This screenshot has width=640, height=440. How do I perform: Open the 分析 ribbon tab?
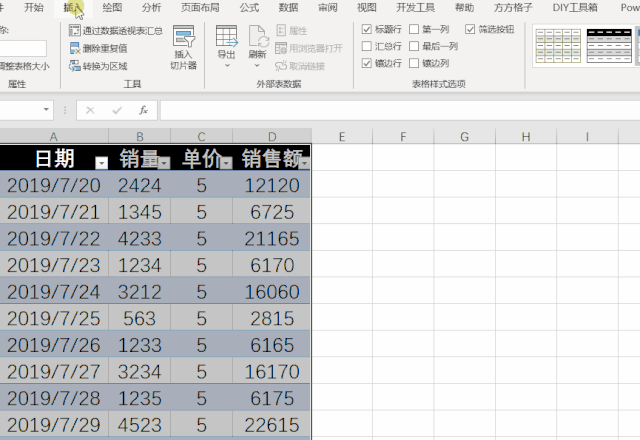coord(151,7)
